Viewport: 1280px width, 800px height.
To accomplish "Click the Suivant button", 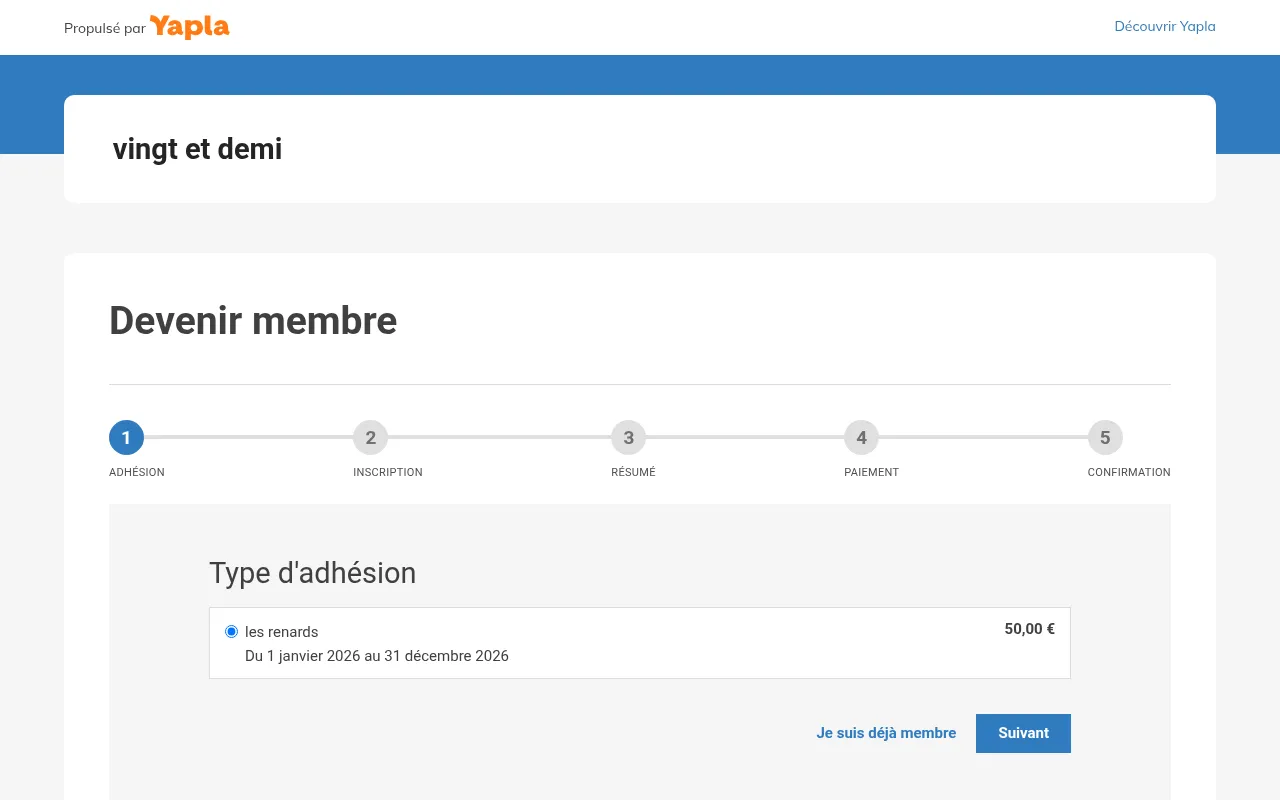I will coord(1023,733).
